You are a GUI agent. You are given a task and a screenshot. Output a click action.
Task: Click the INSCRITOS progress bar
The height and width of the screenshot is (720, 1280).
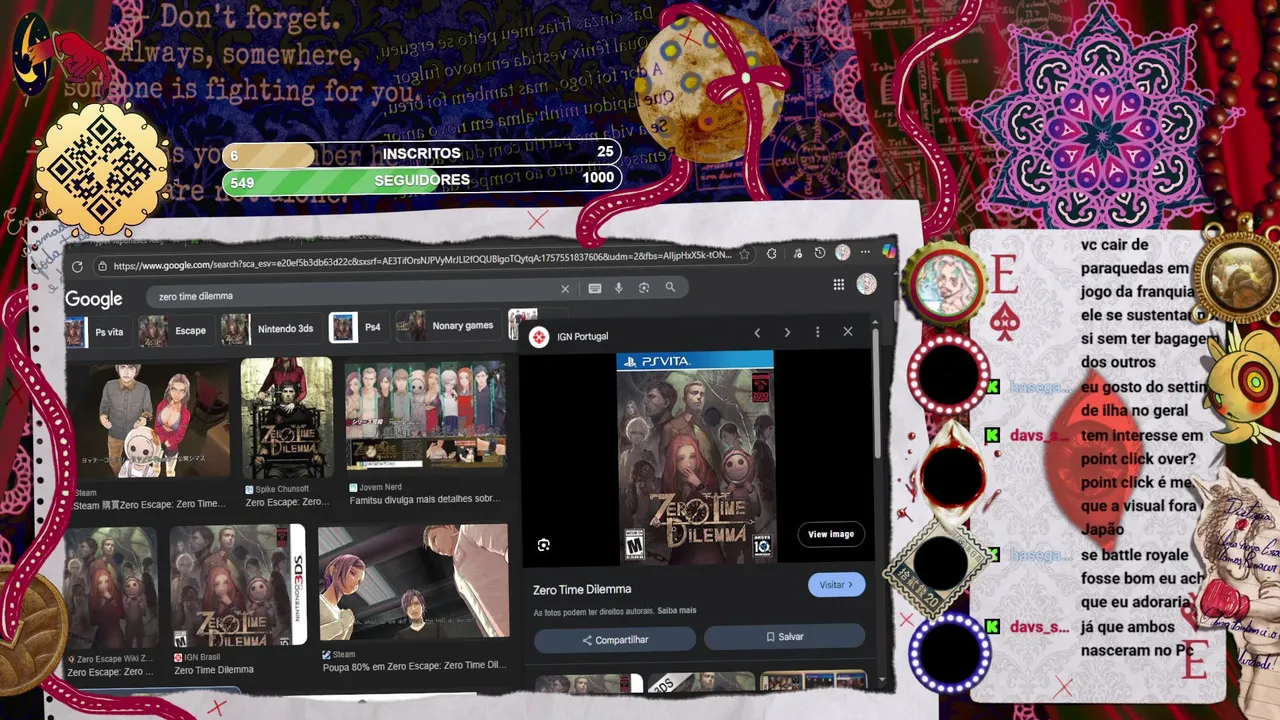point(422,154)
